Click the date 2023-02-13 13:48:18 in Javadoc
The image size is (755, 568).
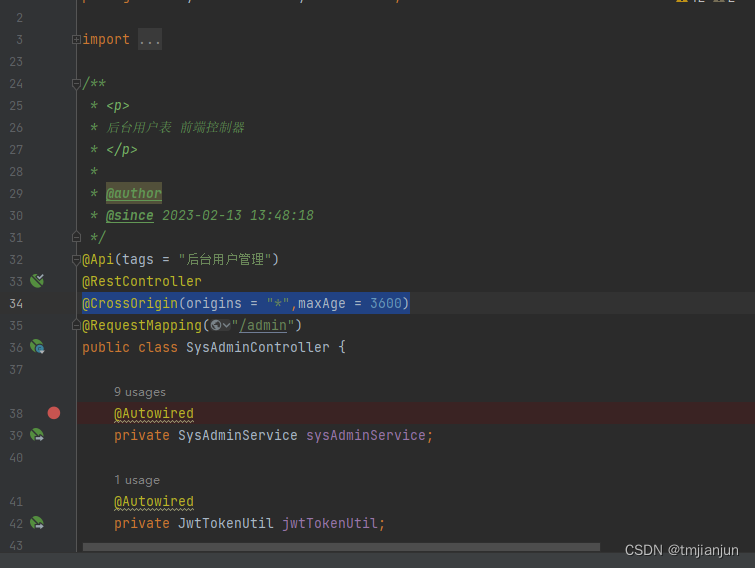238,216
